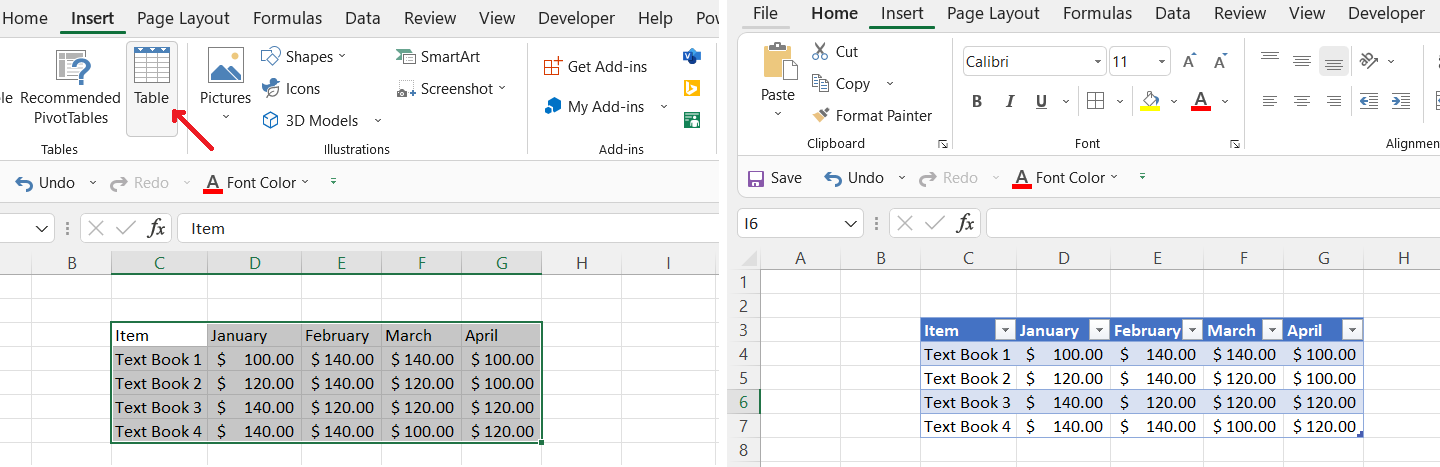The image size is (1440, 467).
Task: Click the Paste clipboard icon
Action: click(777, 62)
